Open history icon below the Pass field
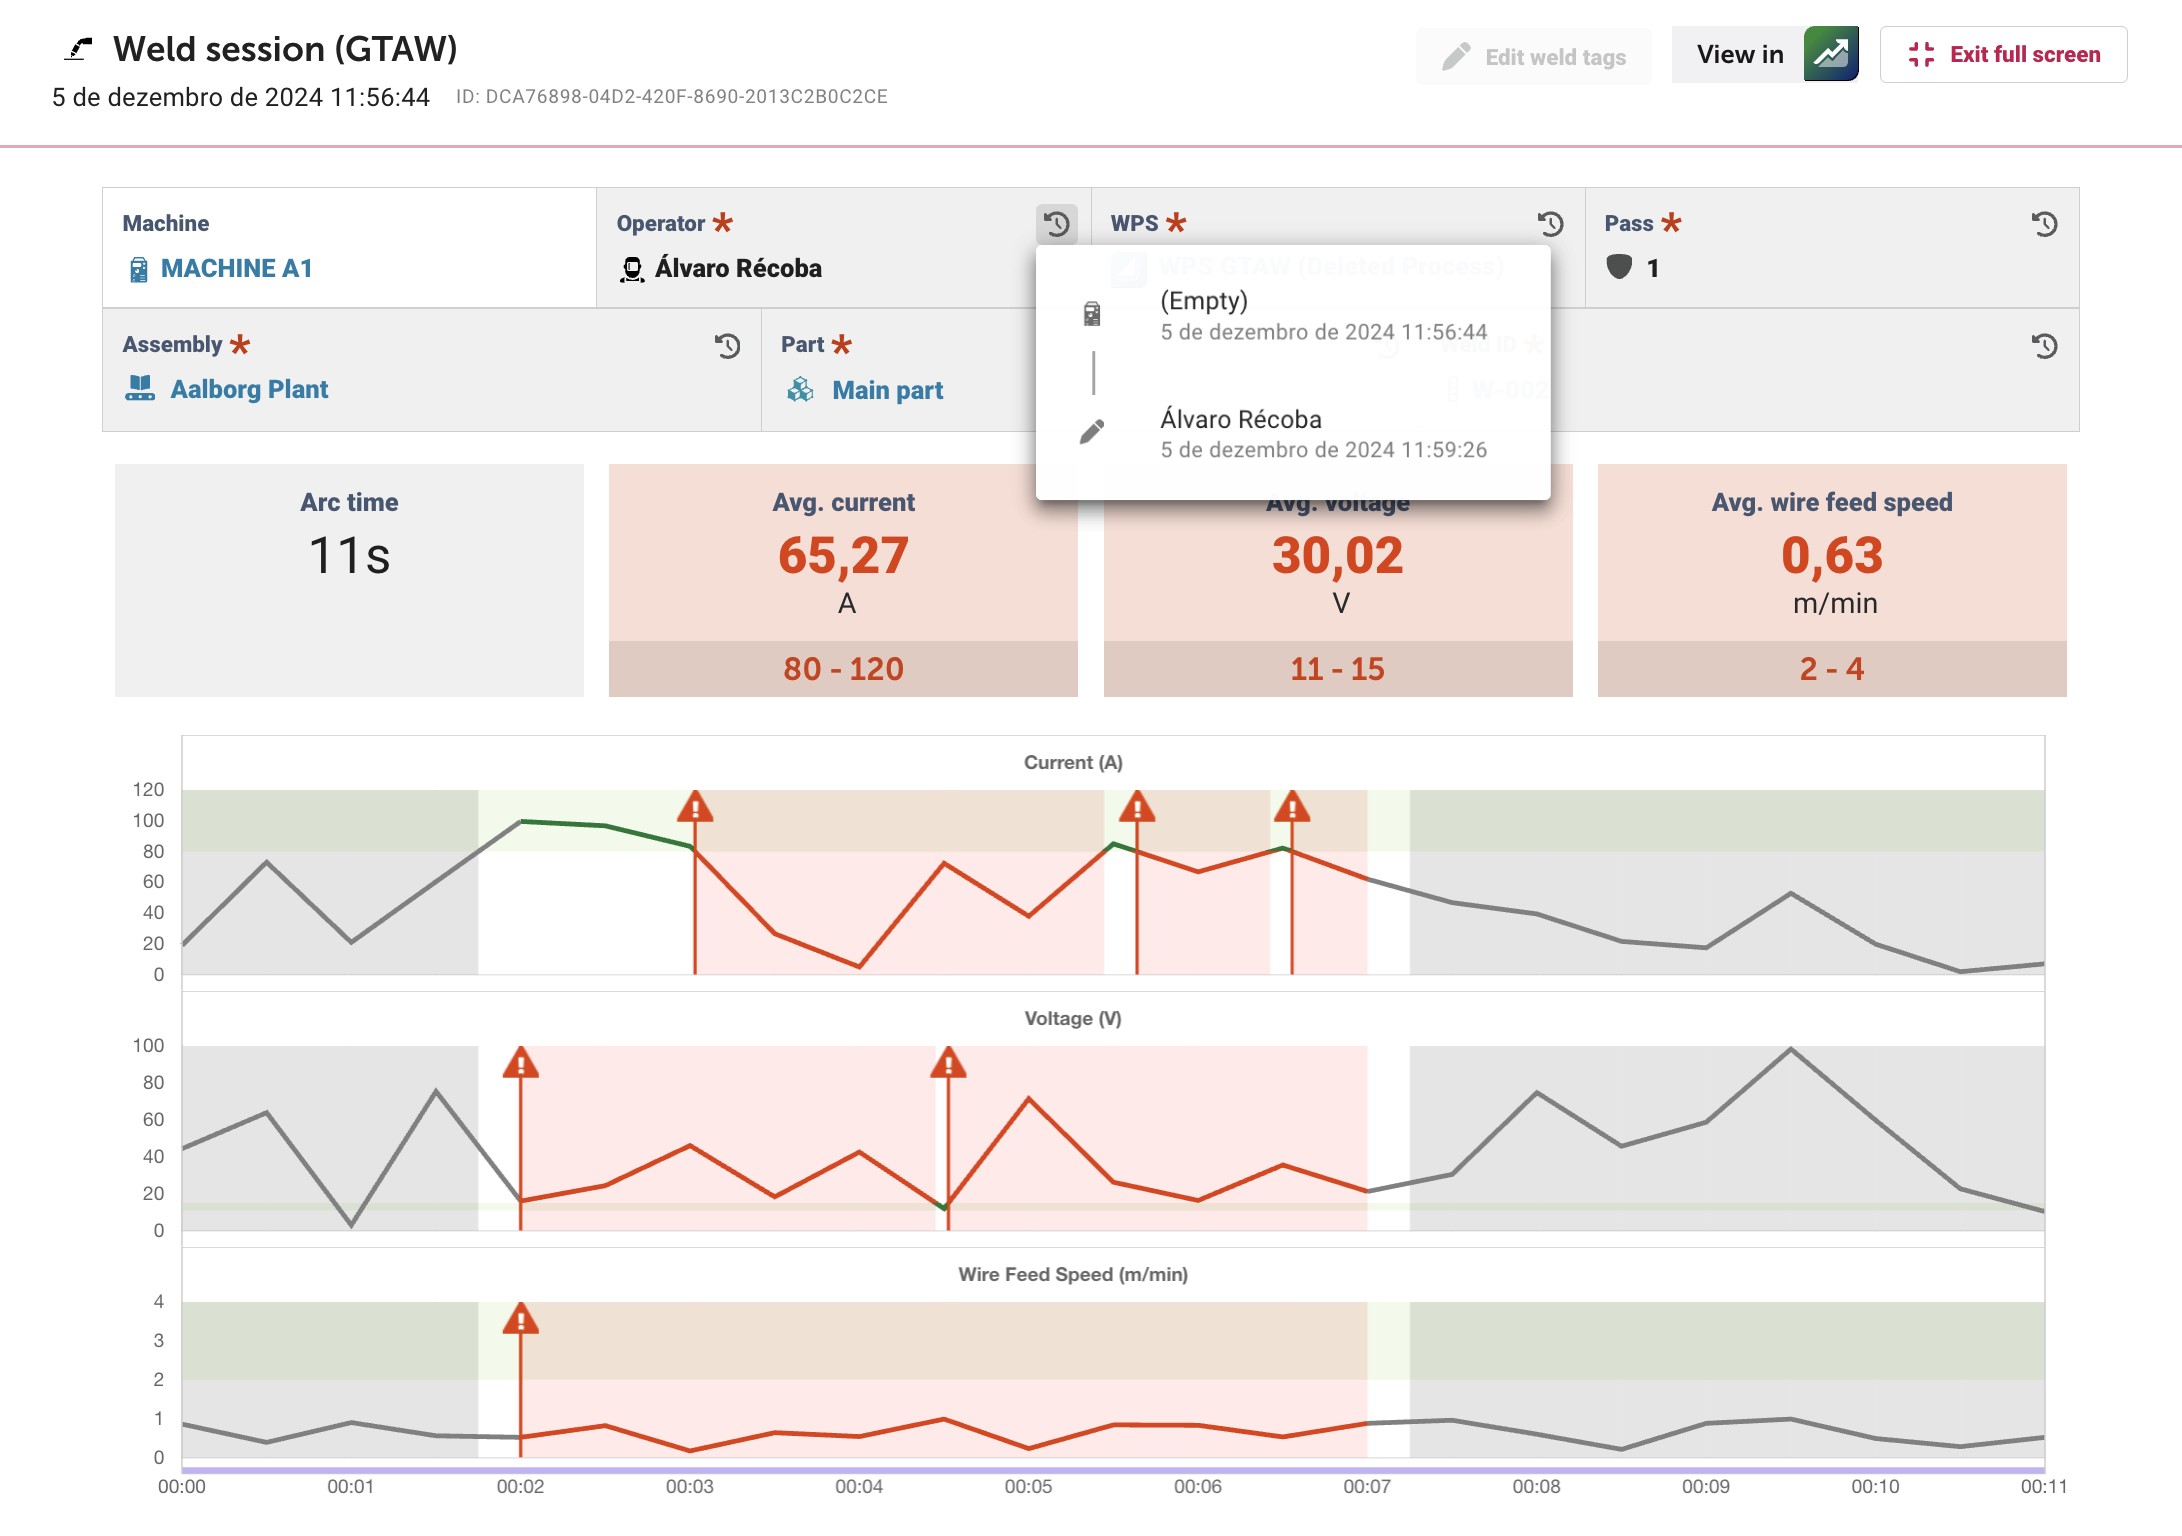Image resolution: width=2182 pixels, height=1536 pixels. tap(2045, 346)
